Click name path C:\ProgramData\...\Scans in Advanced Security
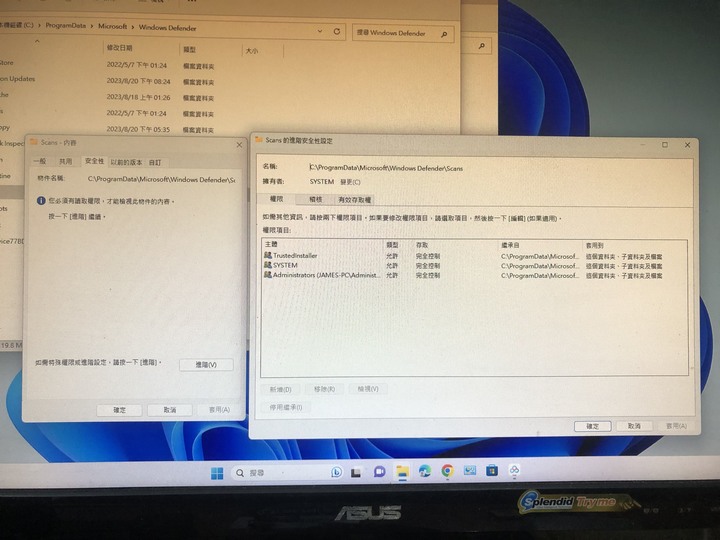The image size is (720, 540). click(386, 168)
